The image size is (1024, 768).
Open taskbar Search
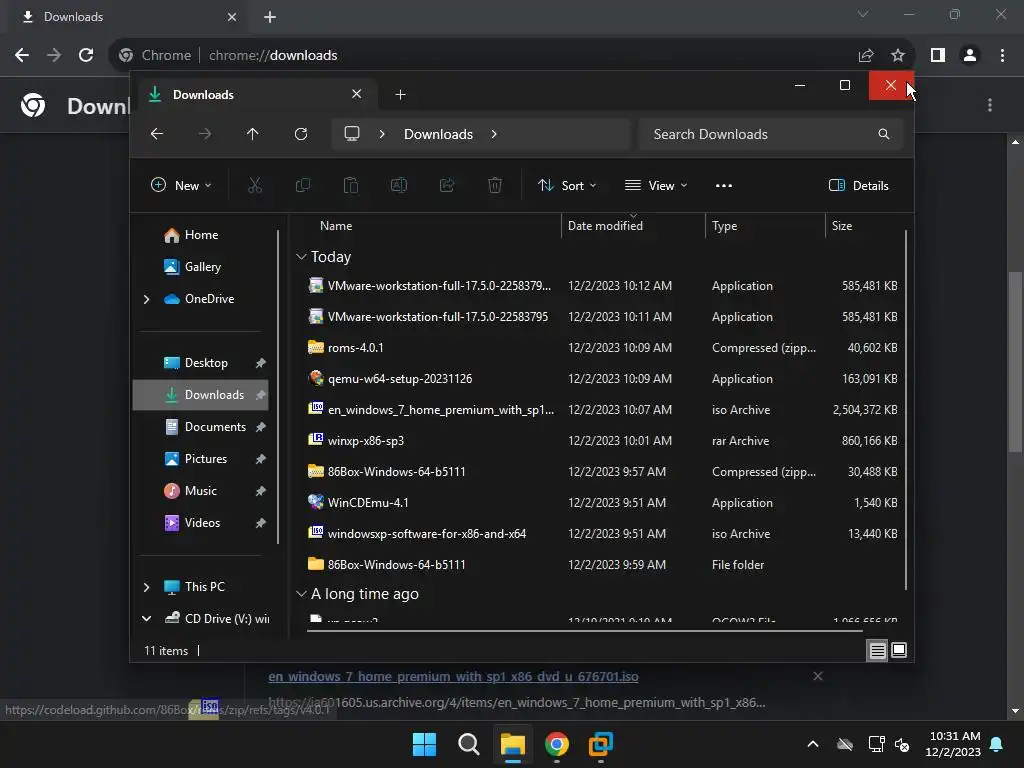468,744
